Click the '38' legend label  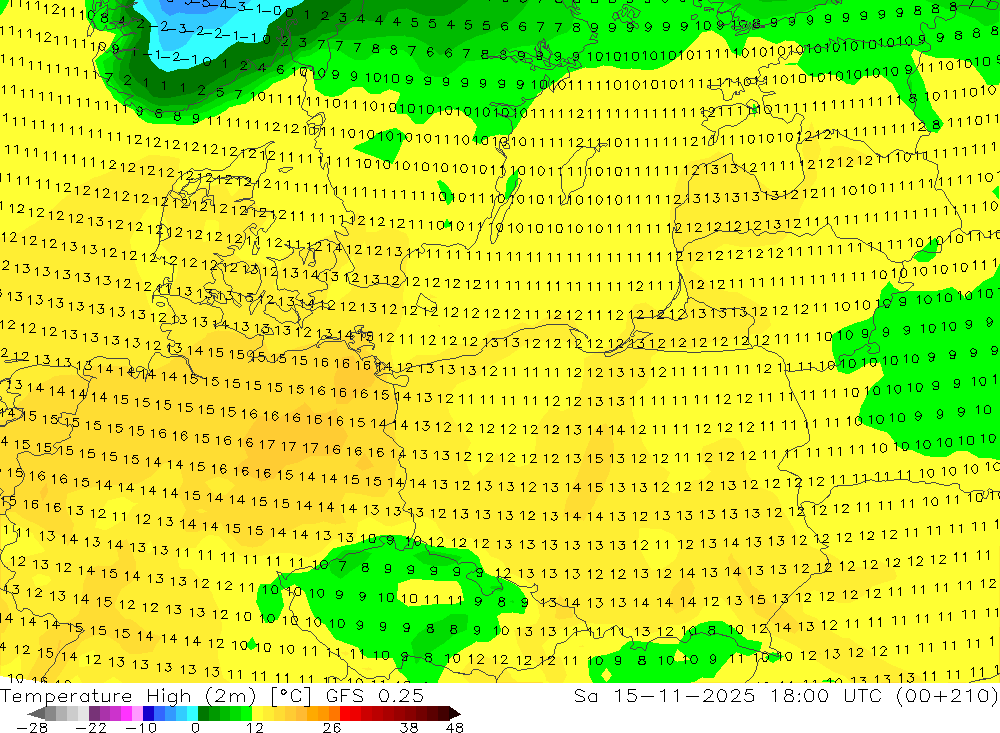tap(409, 727)
